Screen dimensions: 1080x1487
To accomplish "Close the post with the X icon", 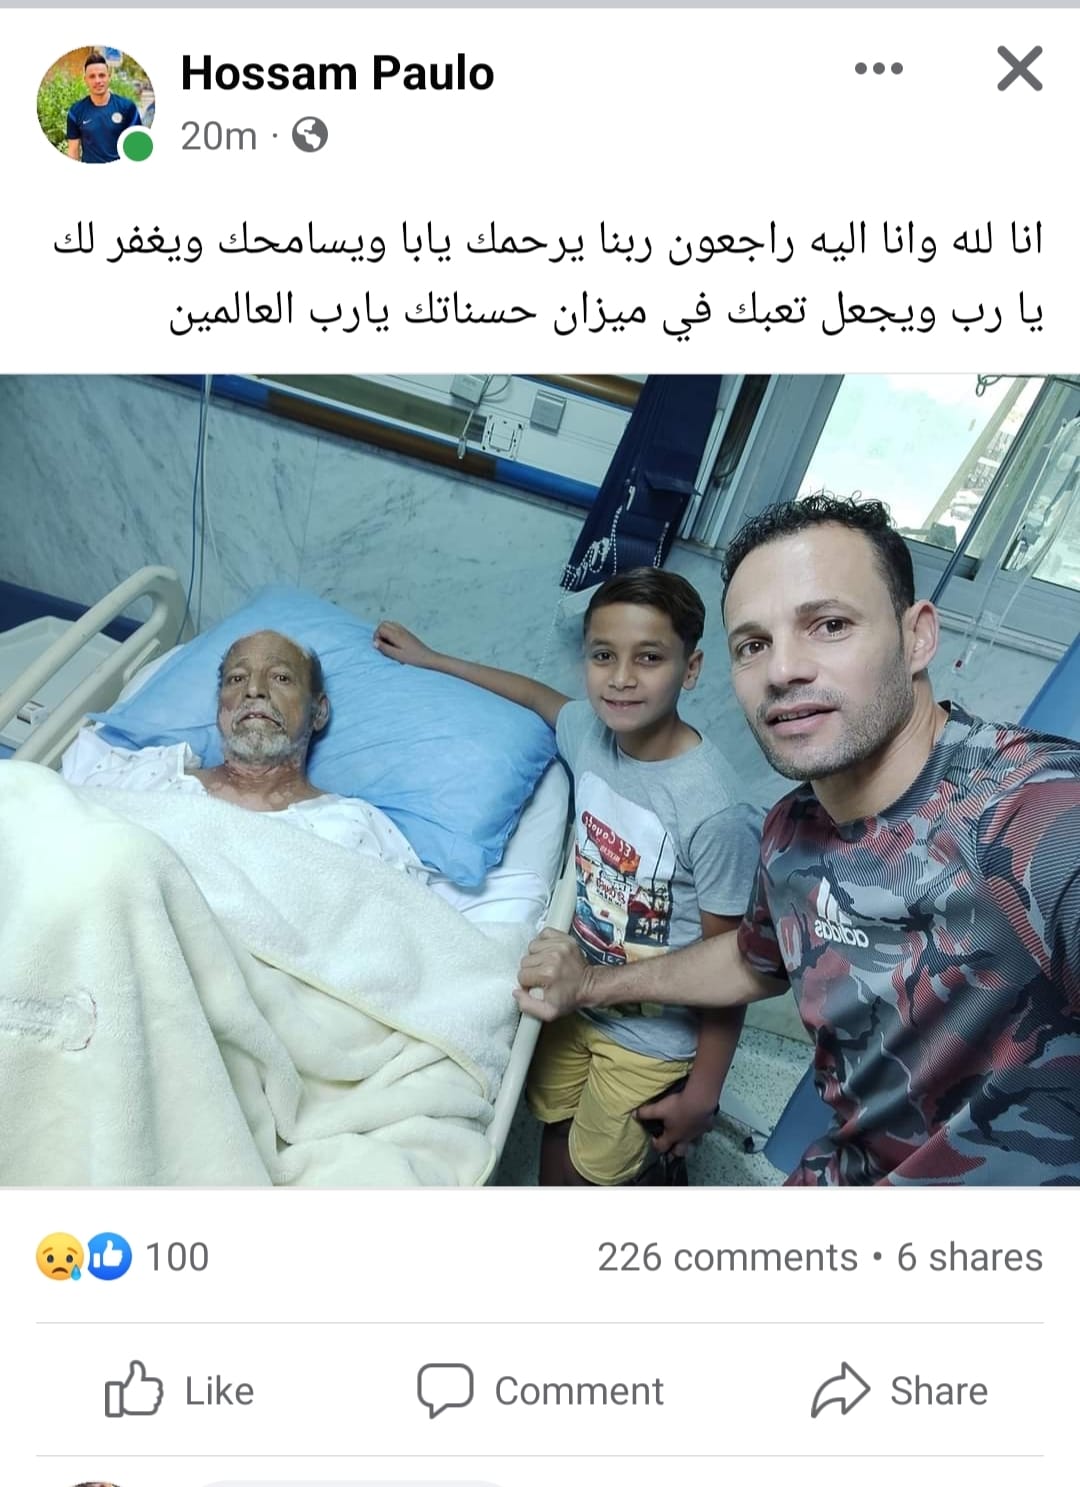I will tap(1019, 69).
